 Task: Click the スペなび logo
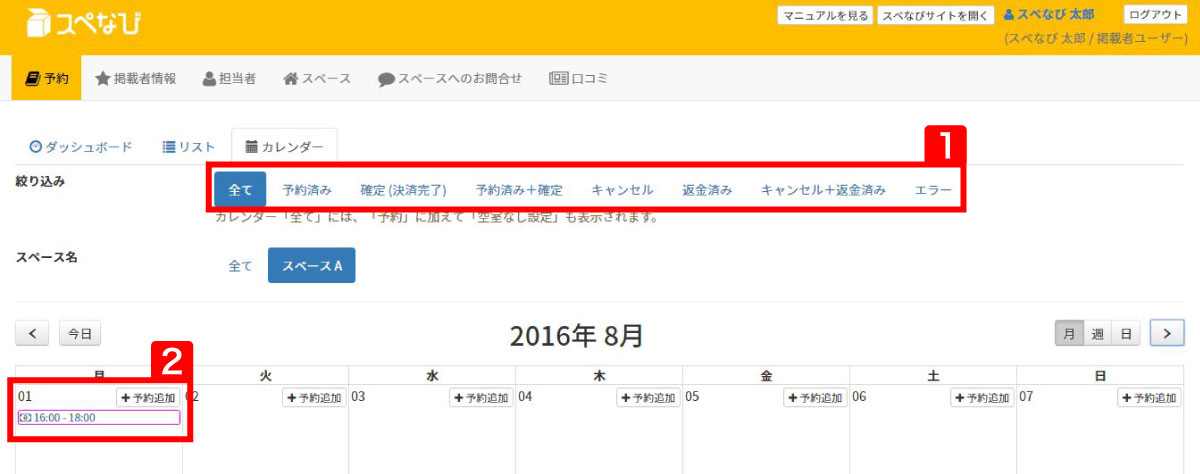(x=83, y=22)
